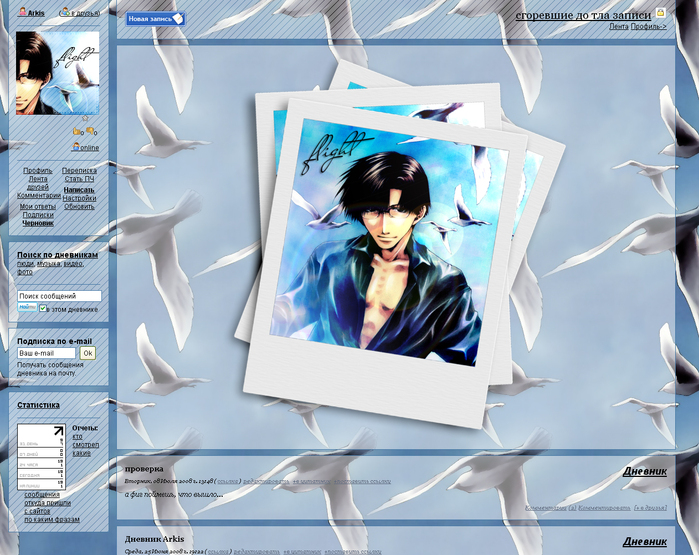The height and width of the screenshot is (555, 699).
Task: Open the 'Поиск по дневникам' heading link
Action: click(x=58, y=255)
